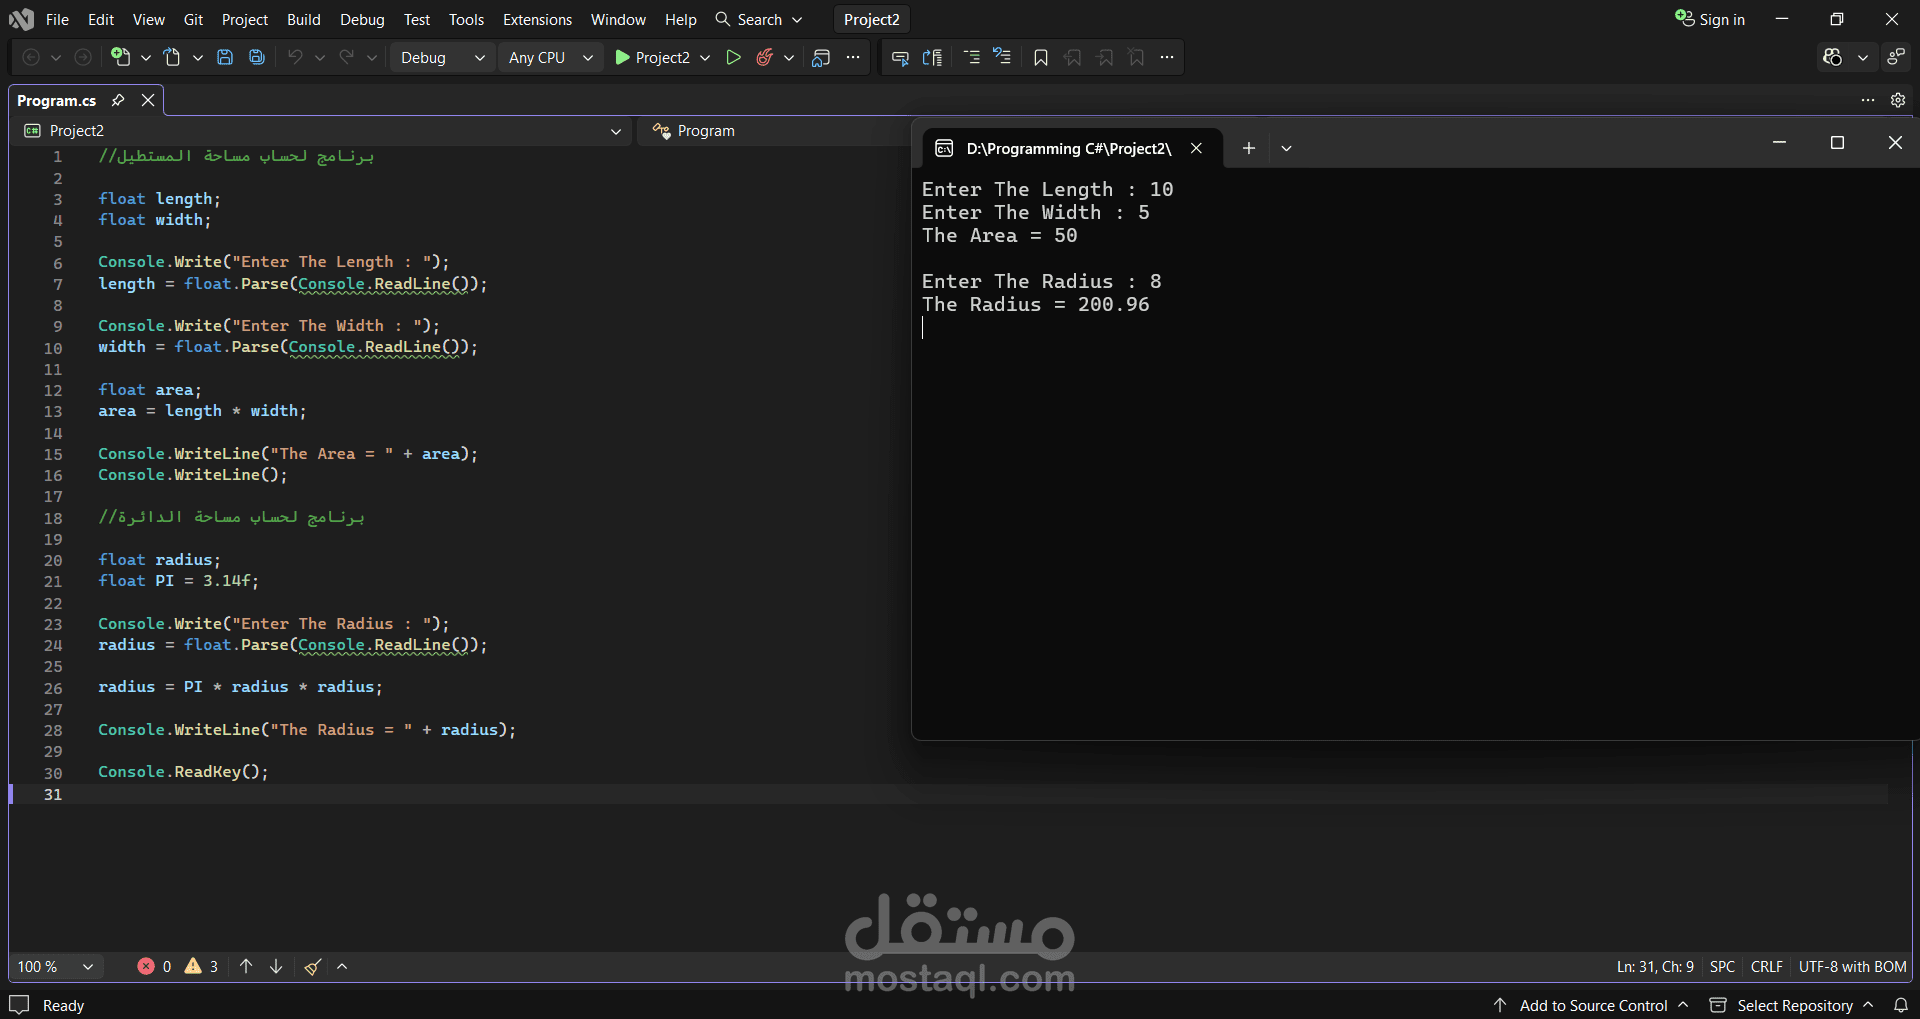Start Project2 with the green run button

[x=652, y=57]
